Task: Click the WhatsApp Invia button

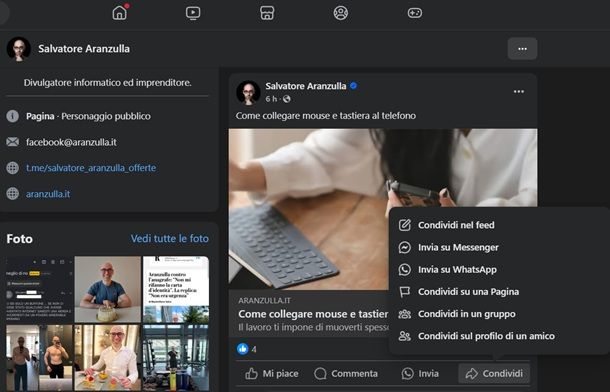Action: [420, 374]
